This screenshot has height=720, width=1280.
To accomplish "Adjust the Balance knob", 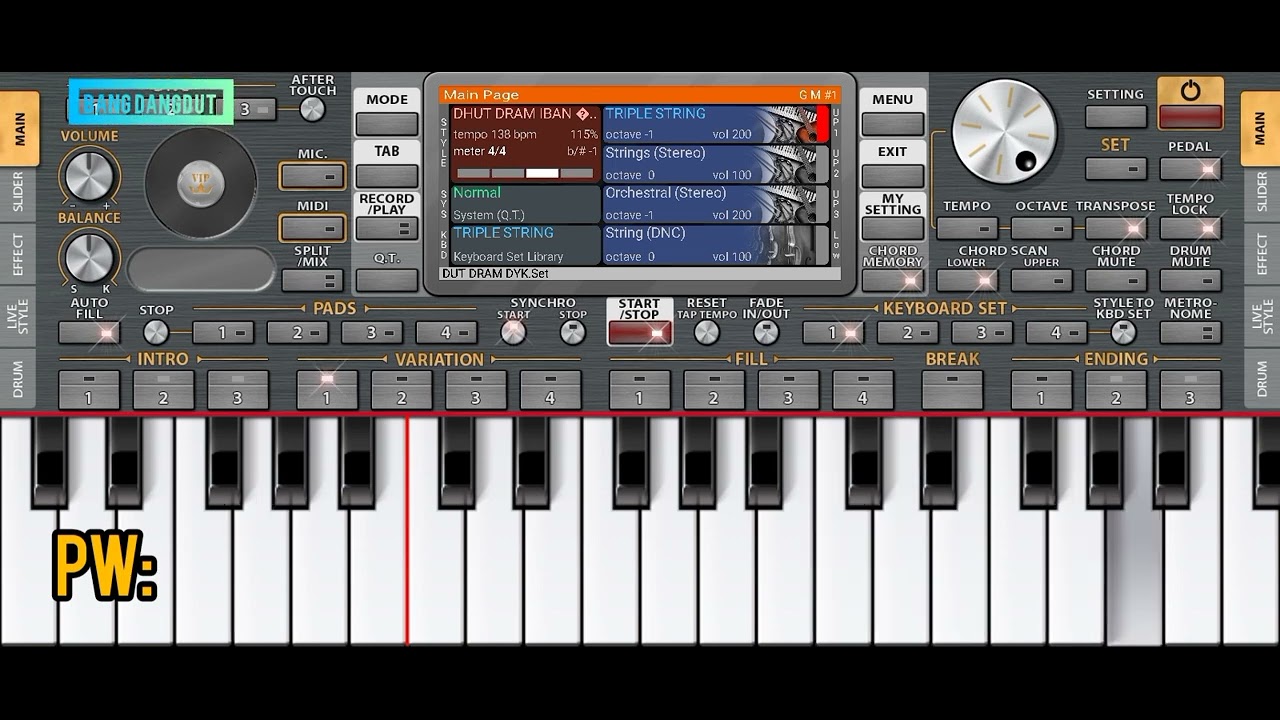I will 89,257.
